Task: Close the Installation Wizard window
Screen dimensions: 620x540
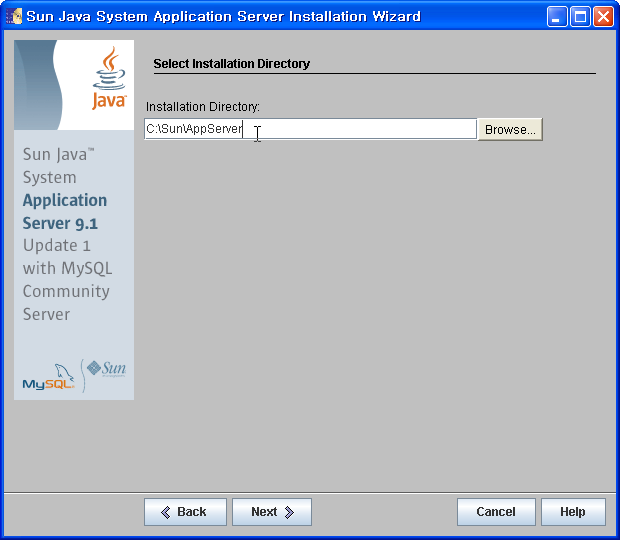Action: coord(603,17)
